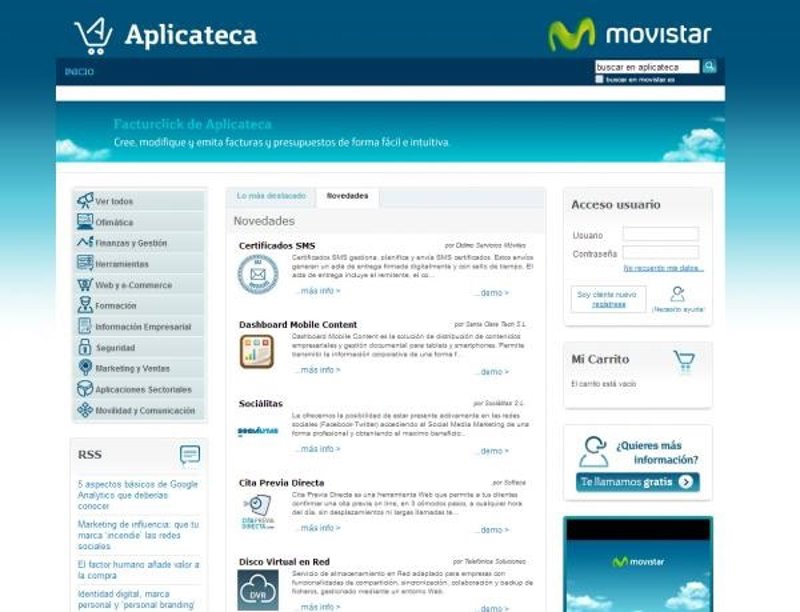Click the Disco Virtual en Red cloud icon
Screen dimensions: 800x612
(x=257, y=590)
